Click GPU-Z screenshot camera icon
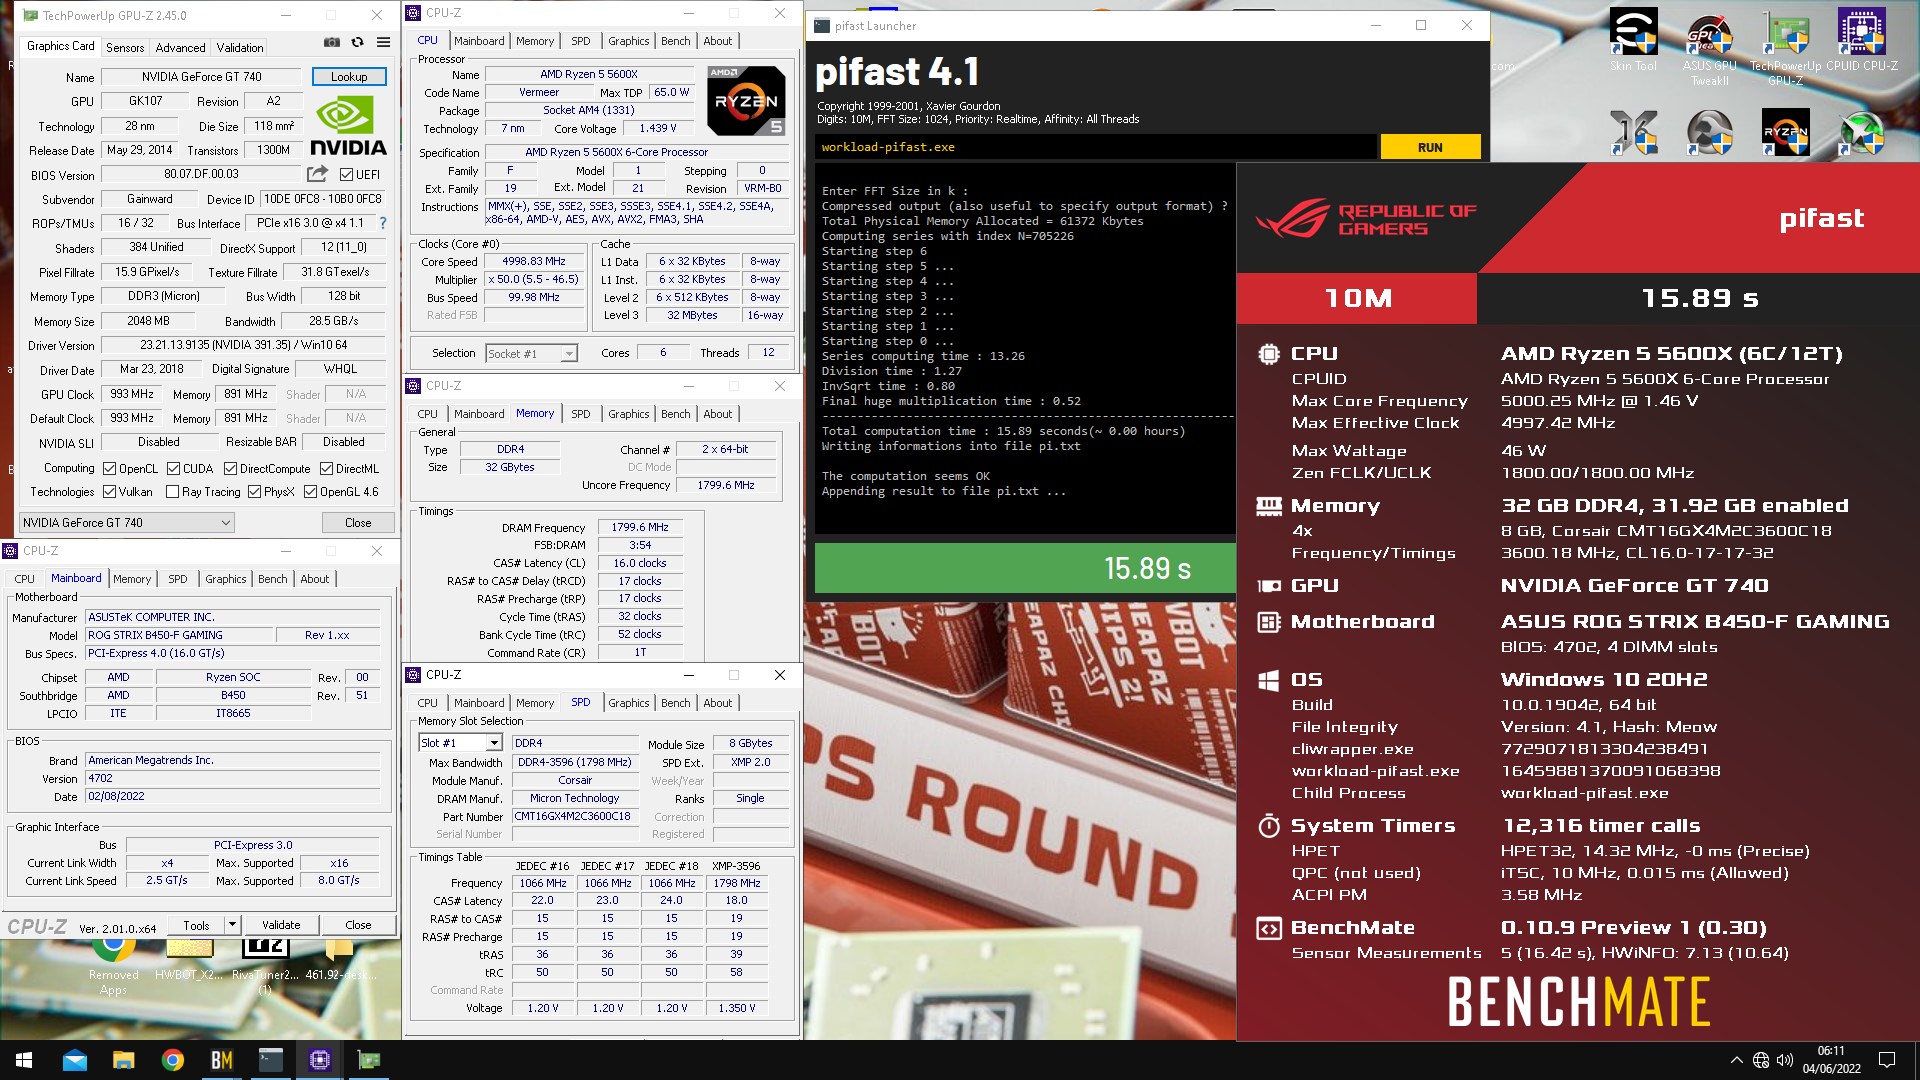The width and height of the screenshot is (1920, 1080). click(332, 42)
